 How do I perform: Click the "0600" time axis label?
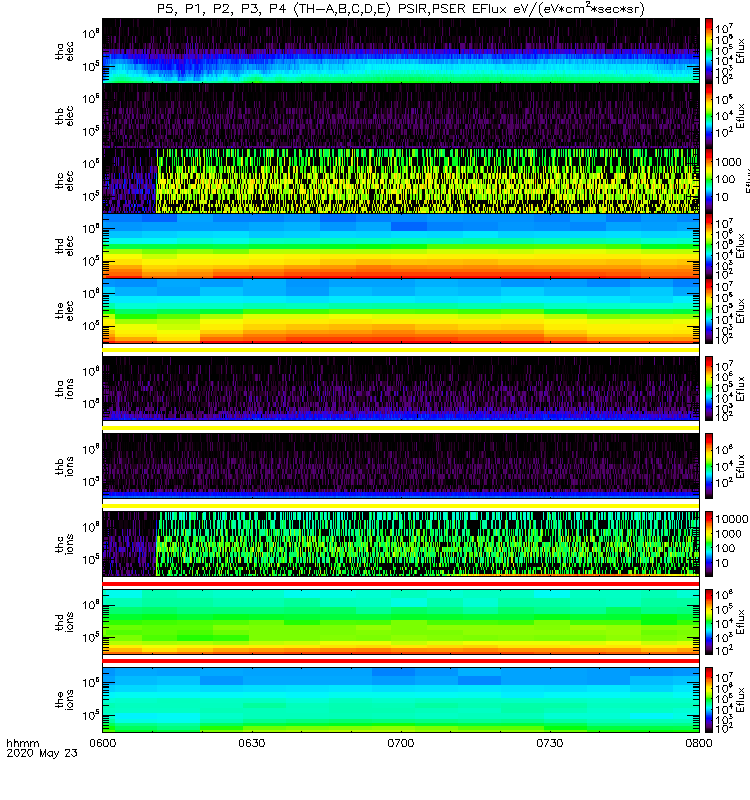[103, 743]
